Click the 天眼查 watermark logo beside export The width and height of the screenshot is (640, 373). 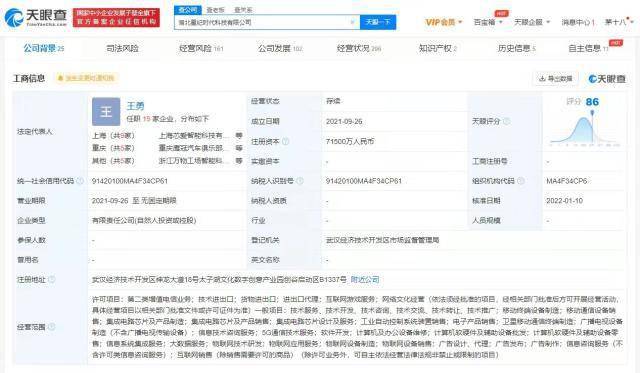tap(607, 79)
